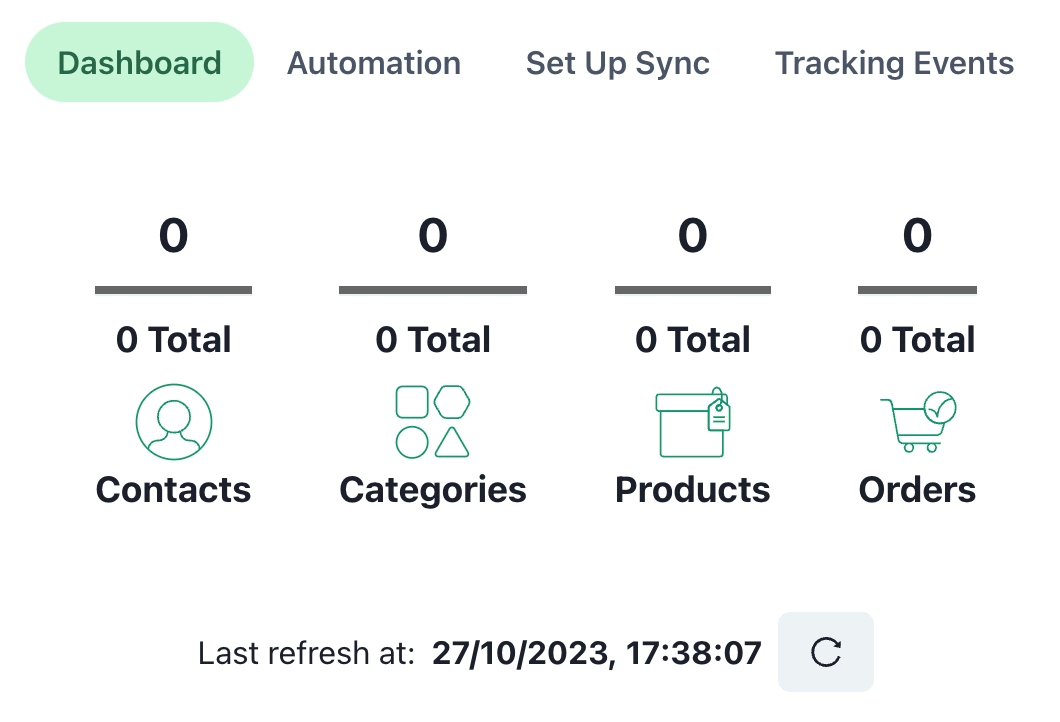Click the last refresh timestamp
The image size is (1060, 722).
click(x=597, y=653)
